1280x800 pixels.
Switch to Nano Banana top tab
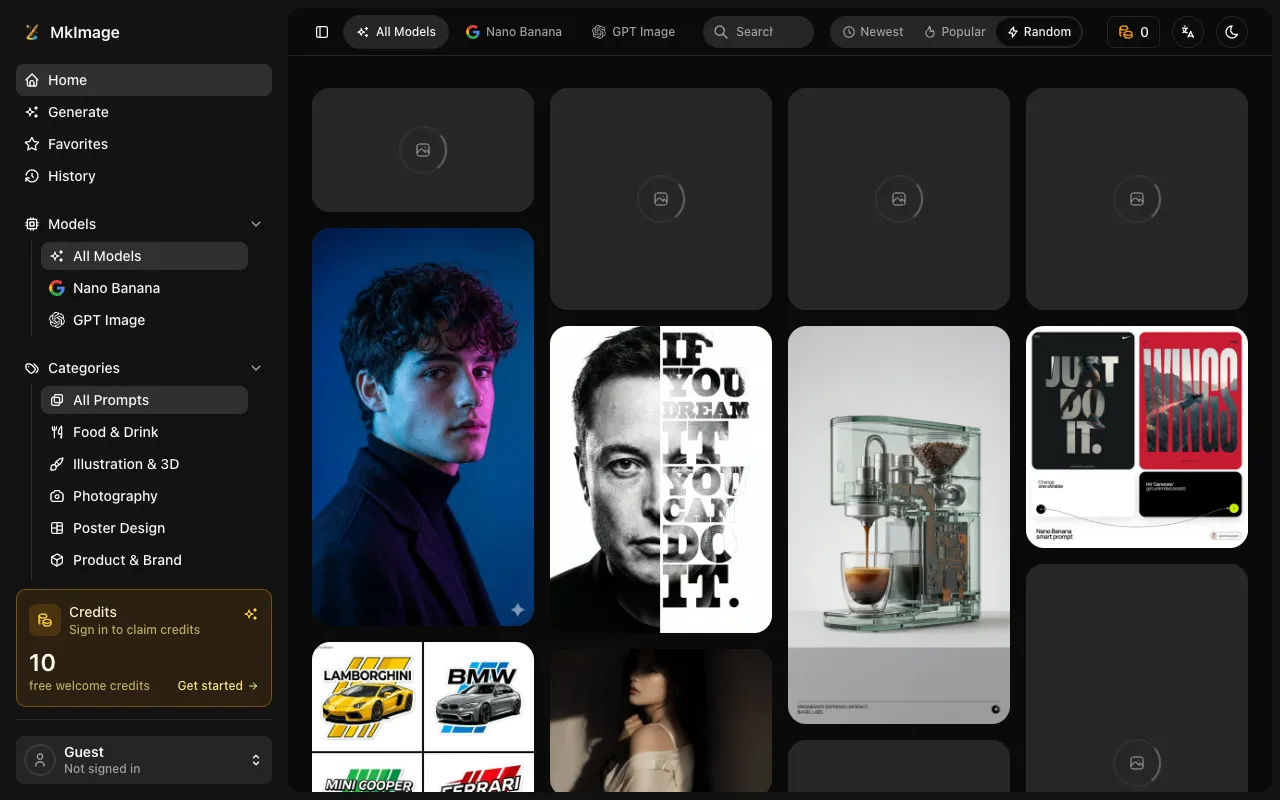[x=514, y=32]
